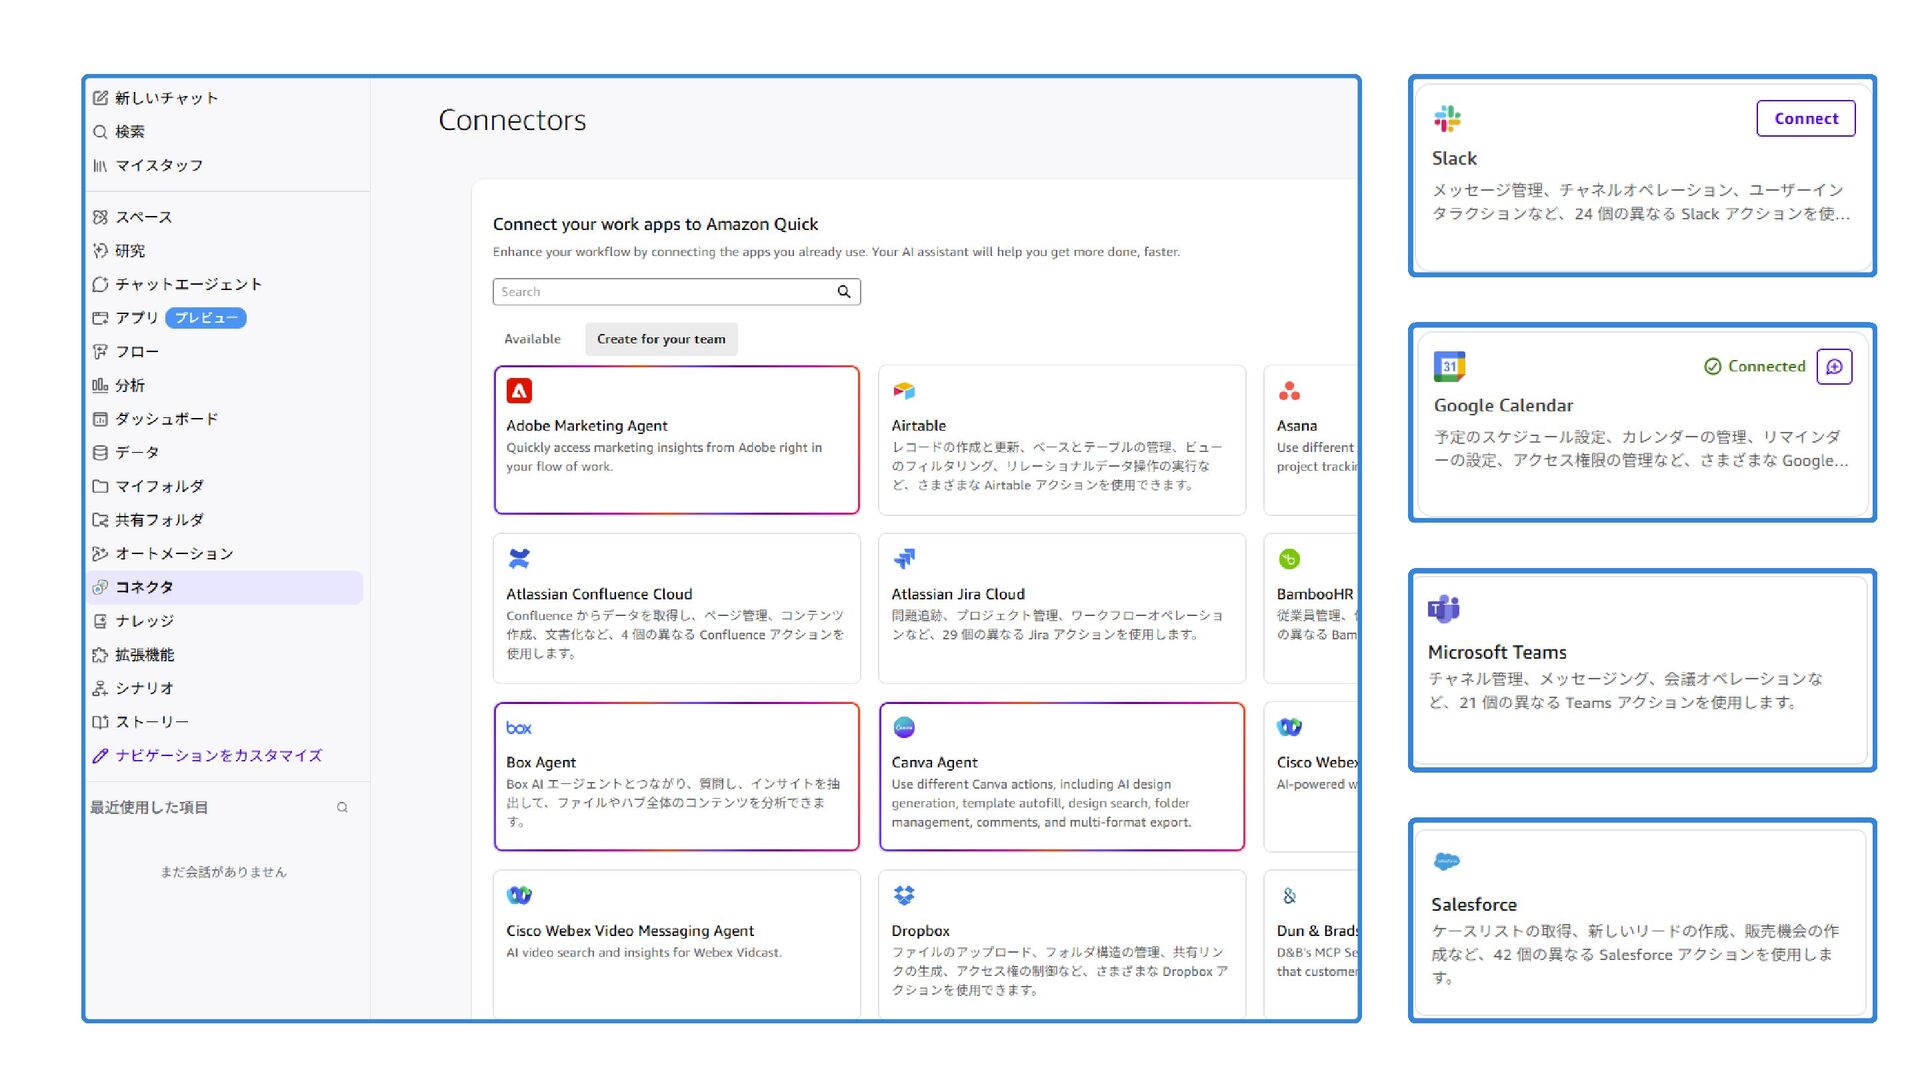Click the プレビュー badge next to アプリ
The image size is (1920, 1080).
206,318
